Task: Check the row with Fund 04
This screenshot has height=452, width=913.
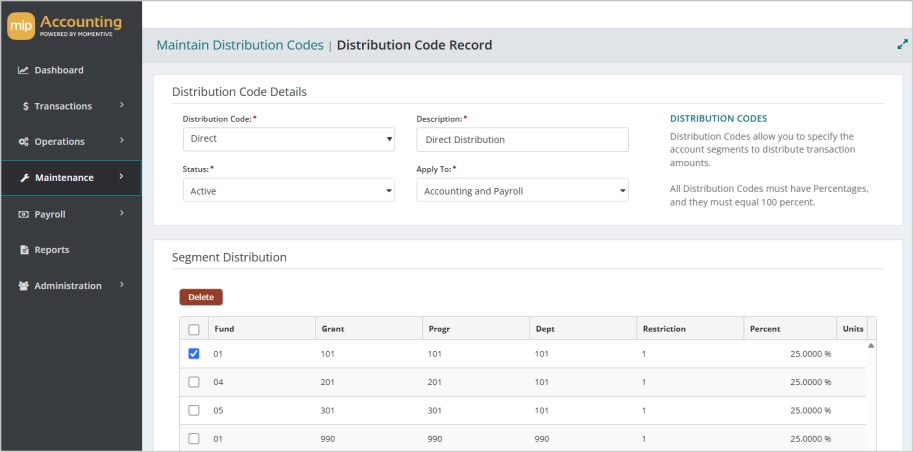Action: (194, 382)
